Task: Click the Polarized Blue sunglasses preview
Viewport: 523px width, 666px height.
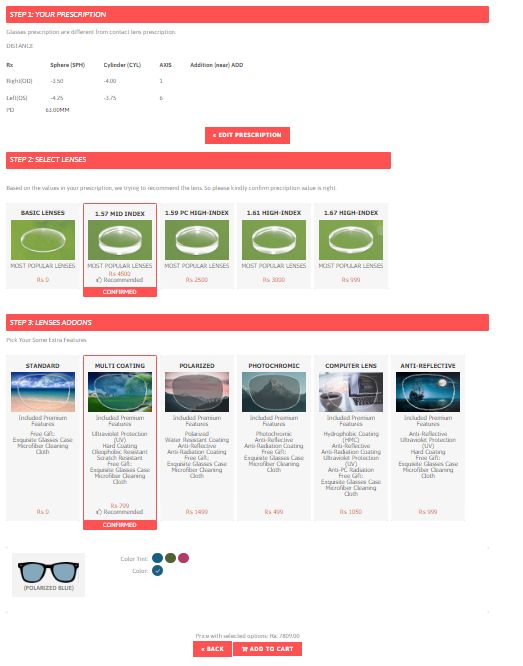Action: [x=48, y=575]
